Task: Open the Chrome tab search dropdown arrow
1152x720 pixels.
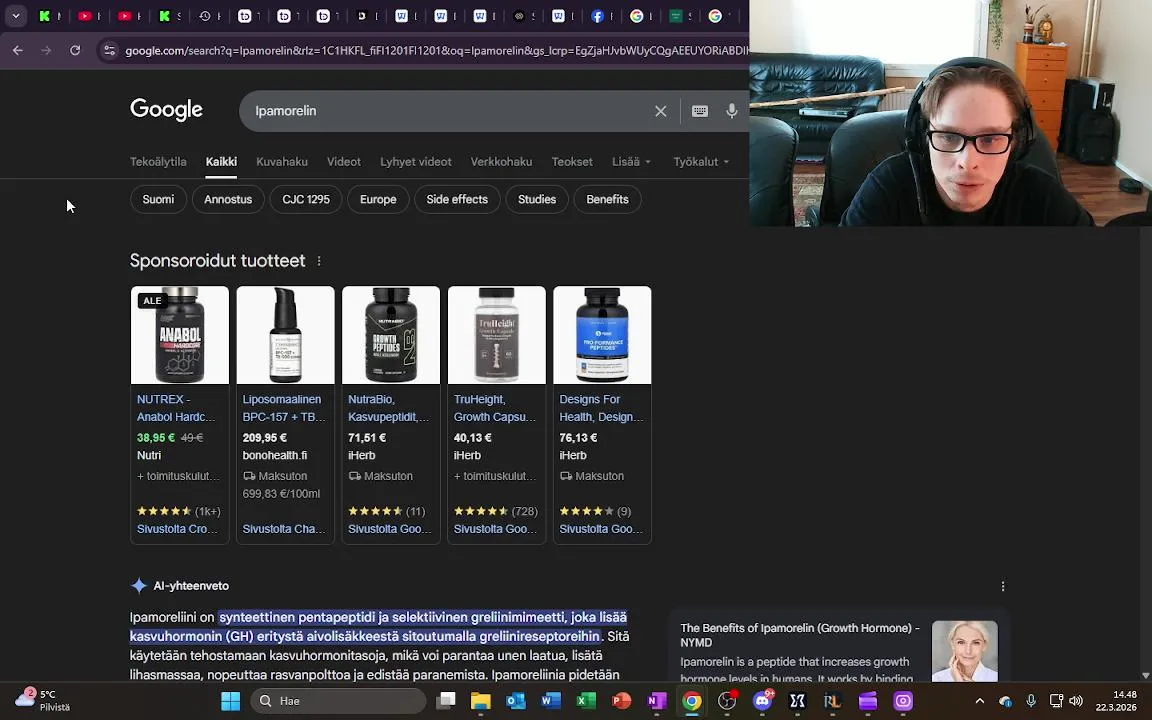Action: pyautogui.click(x=15, y=15)
